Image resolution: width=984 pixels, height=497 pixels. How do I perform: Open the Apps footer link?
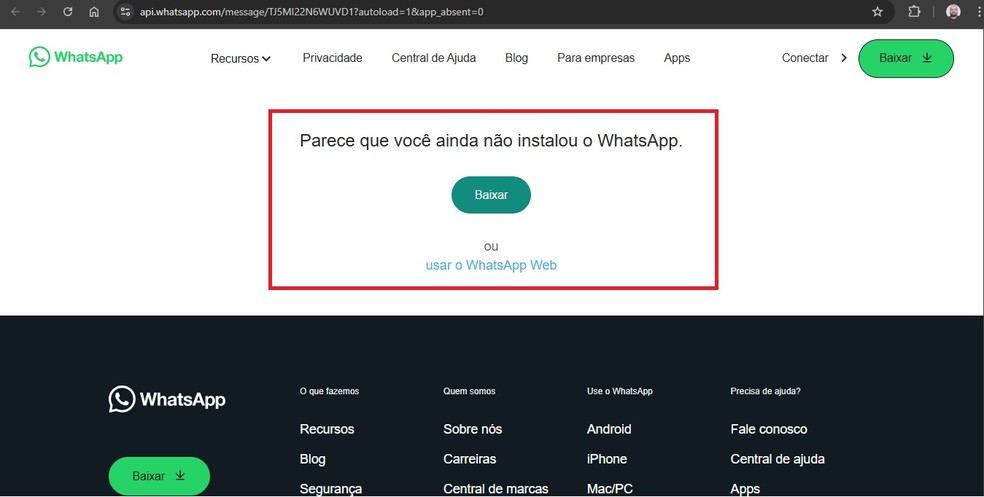[745, 489]
